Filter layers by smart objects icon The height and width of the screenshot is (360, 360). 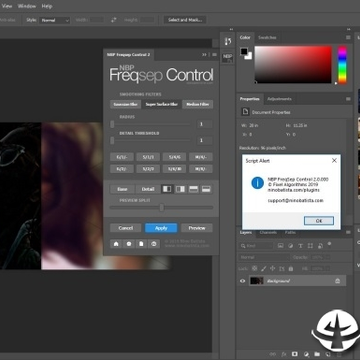click(x=320, y=246)
